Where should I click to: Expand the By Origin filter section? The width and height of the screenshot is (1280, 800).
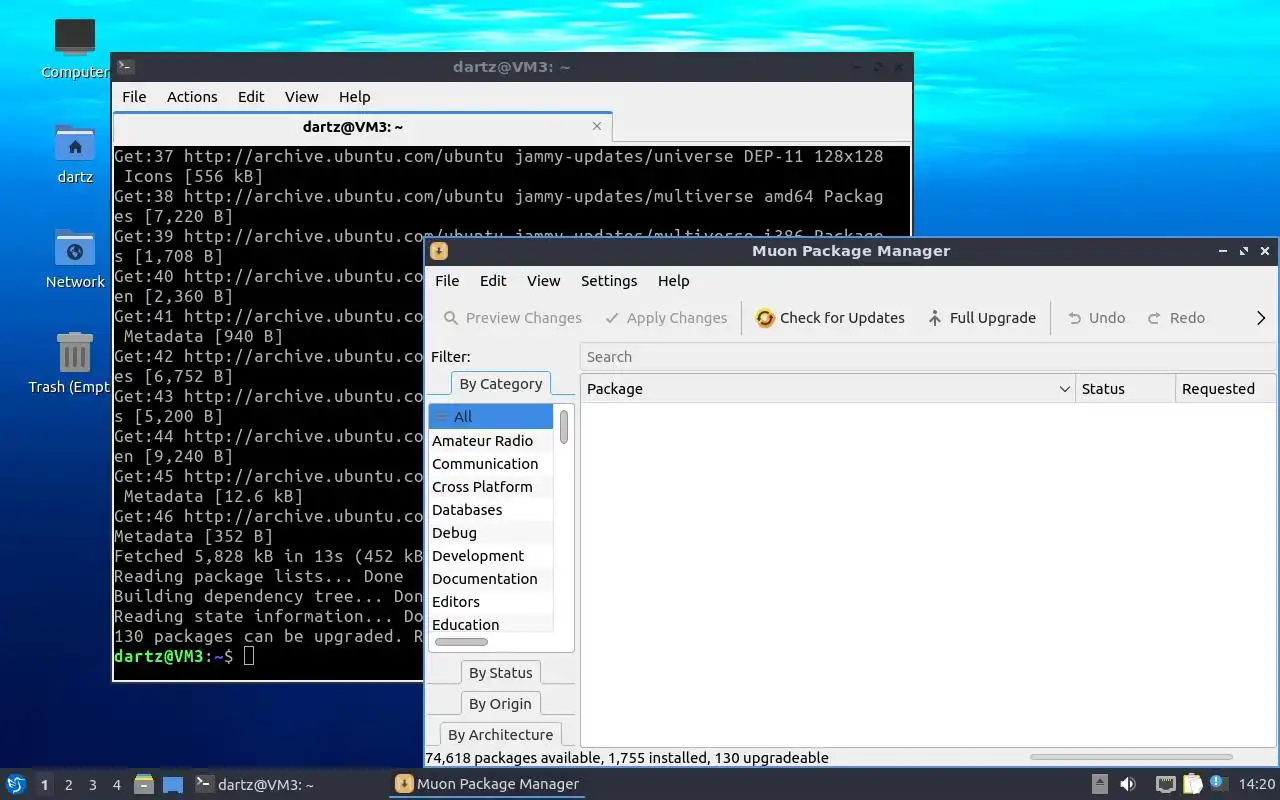[500, 704]
